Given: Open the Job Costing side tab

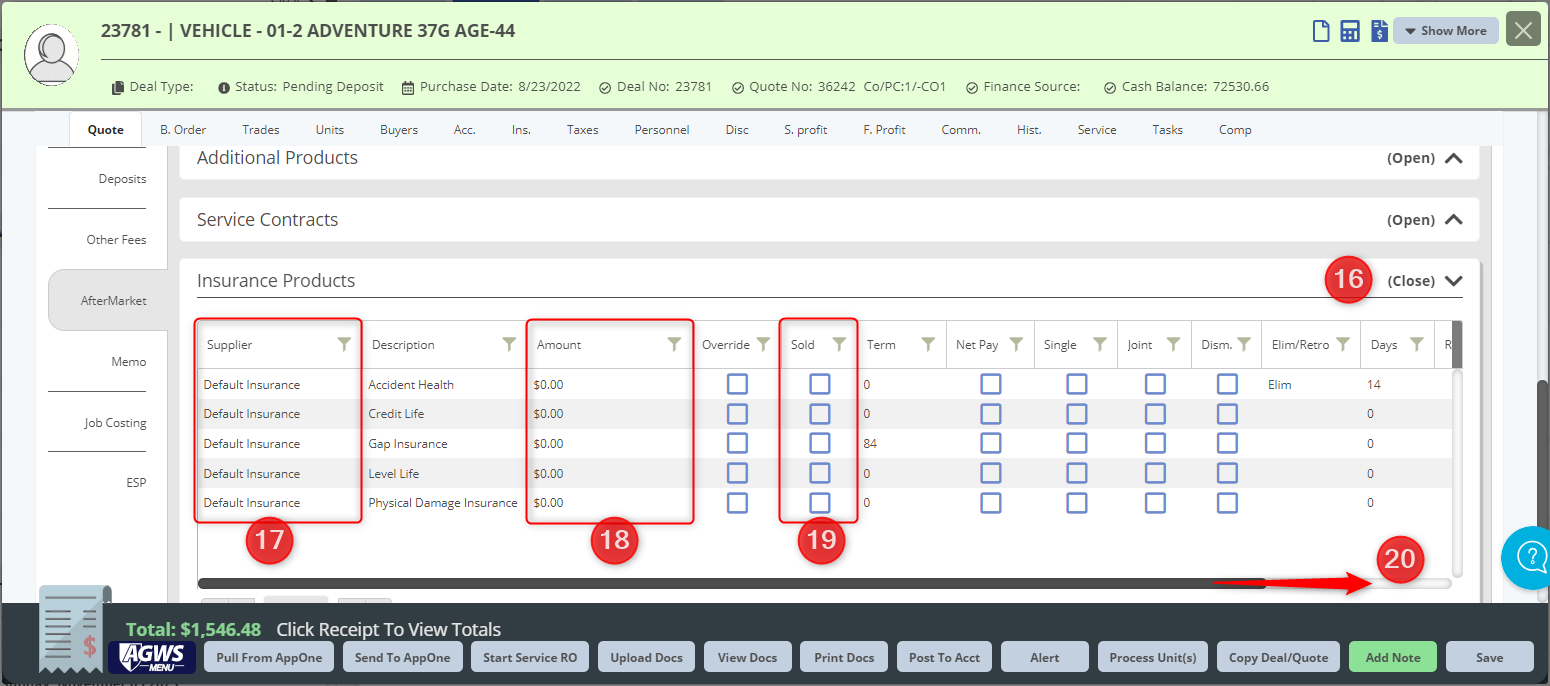Looking at the screenshot, I should click(115, 423).
